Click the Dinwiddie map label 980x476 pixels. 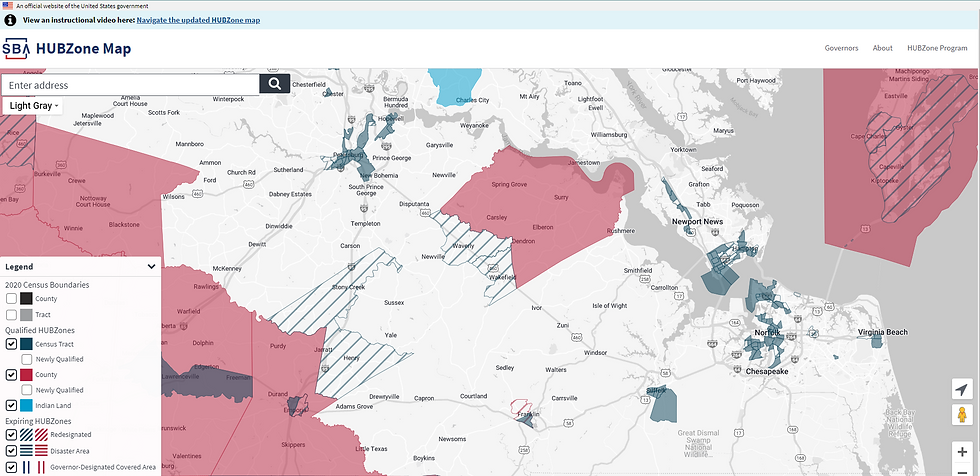[278, 226]
